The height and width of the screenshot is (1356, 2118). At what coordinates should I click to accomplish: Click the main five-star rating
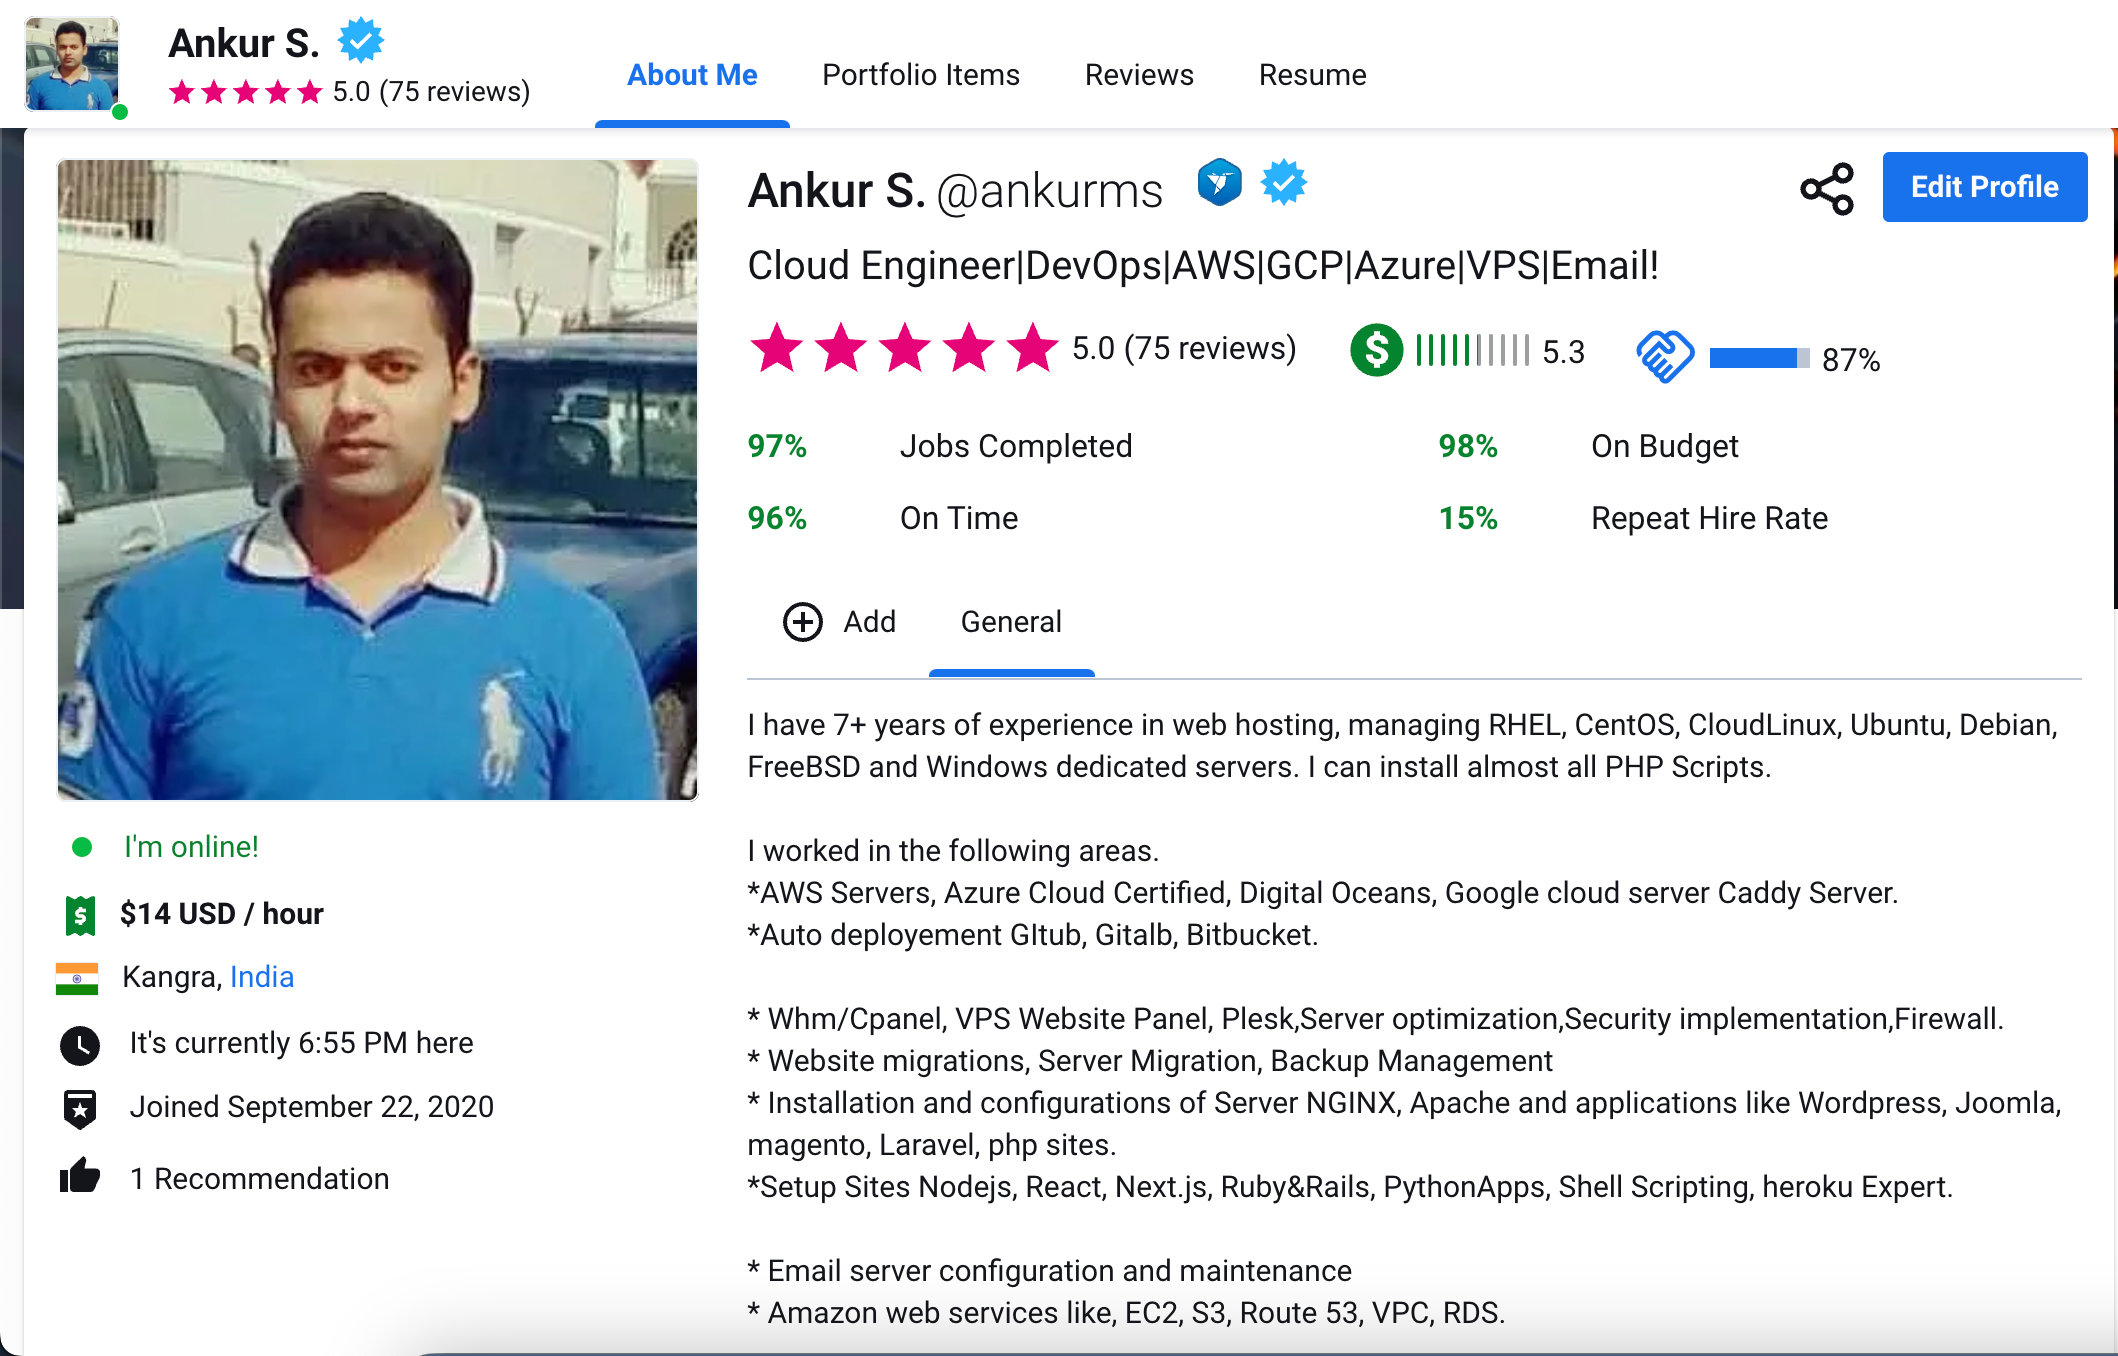click(904, 348)
